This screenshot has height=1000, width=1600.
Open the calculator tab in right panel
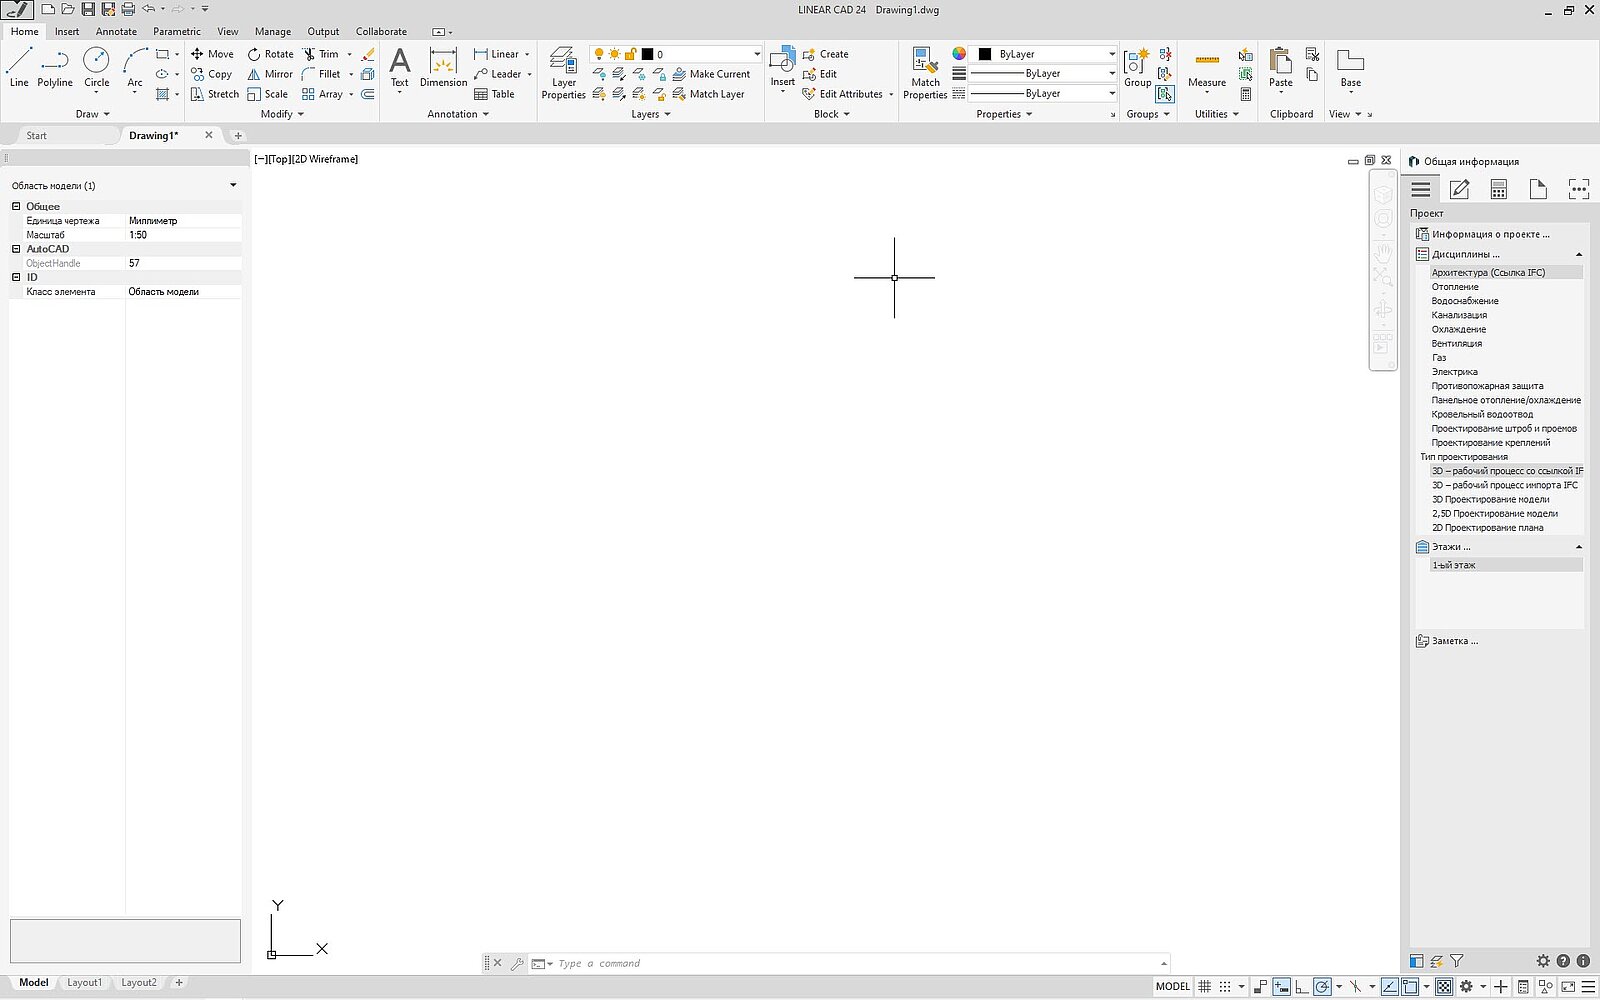[1498, 189]
